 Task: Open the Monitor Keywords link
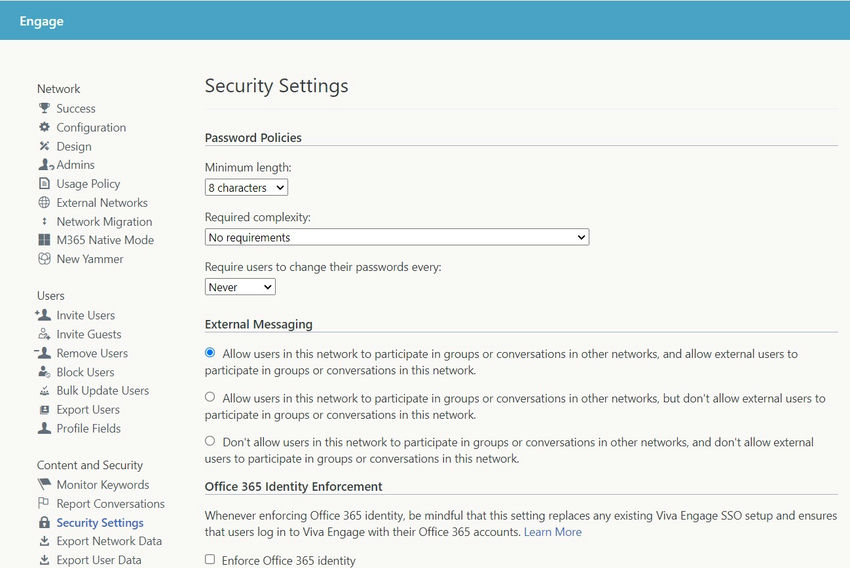pyautogui.click(x=103, y=485)
